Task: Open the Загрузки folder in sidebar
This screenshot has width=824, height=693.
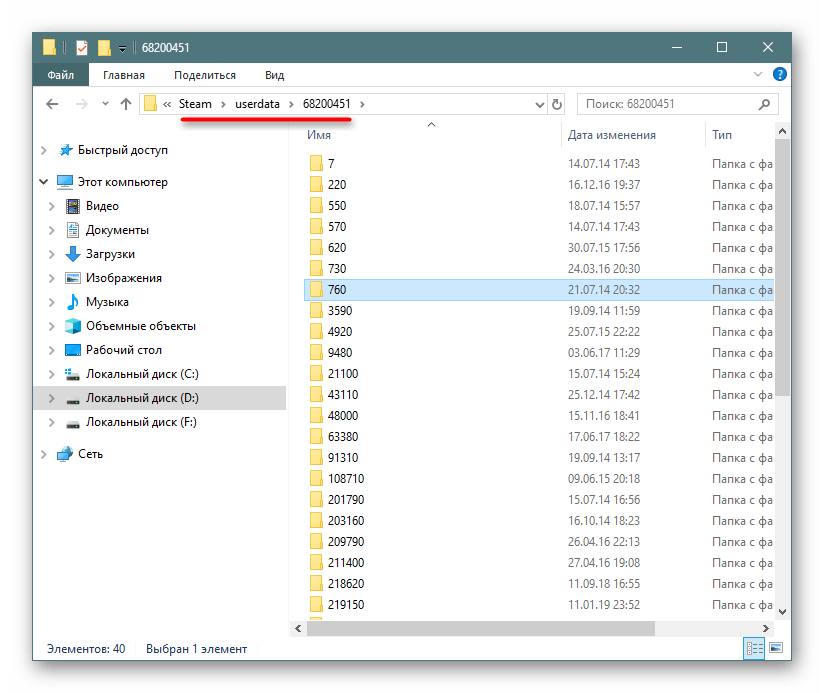Action: [110, 254]
